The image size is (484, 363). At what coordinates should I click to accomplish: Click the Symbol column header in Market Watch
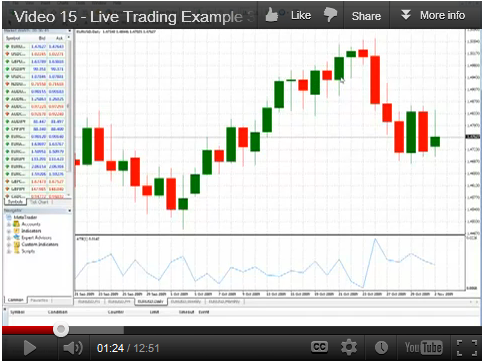coord(13,38)
